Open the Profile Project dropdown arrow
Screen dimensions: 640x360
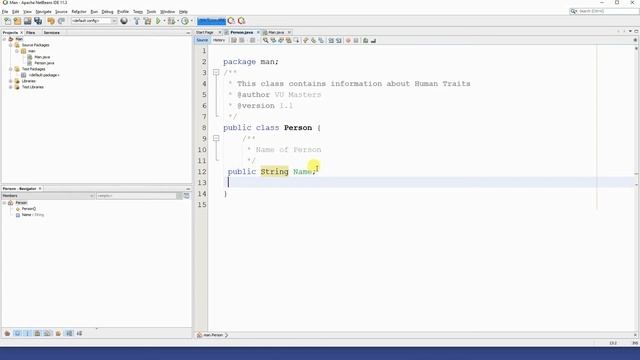tap(191, 21)
